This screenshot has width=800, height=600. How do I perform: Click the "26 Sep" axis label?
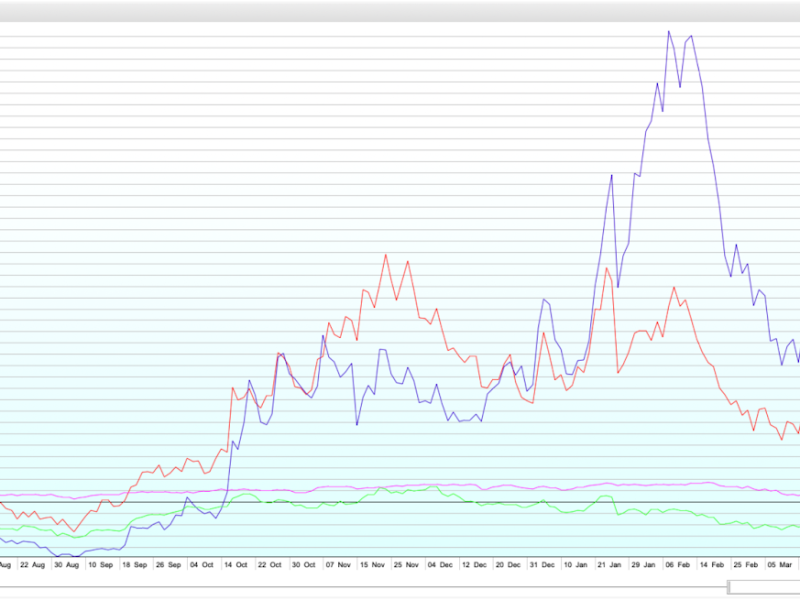click(168, 565)
